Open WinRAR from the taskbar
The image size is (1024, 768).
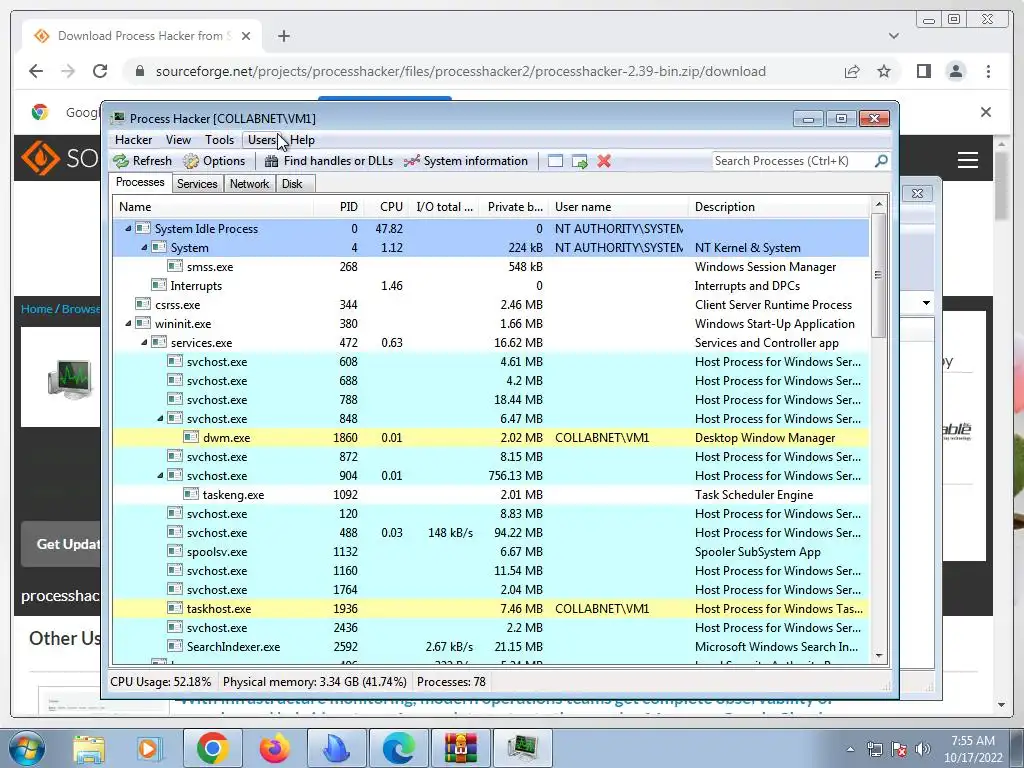460,748
